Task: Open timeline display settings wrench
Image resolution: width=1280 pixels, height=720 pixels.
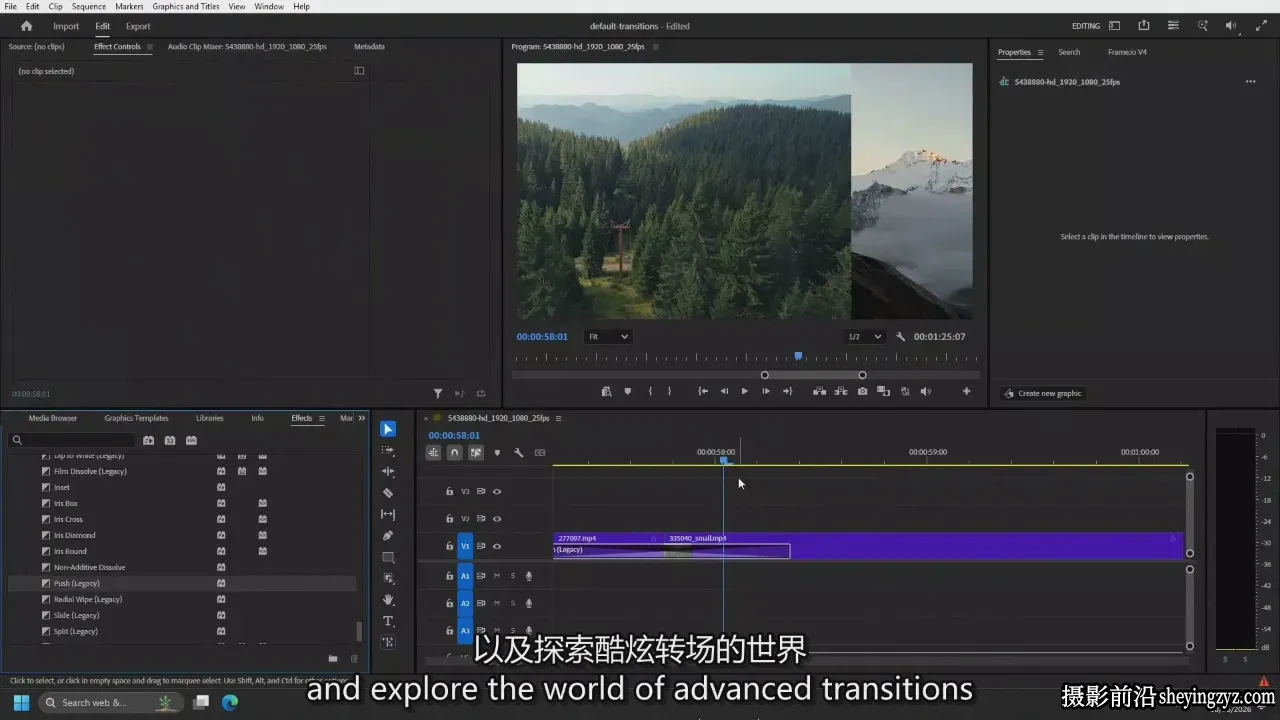Action: click(x=518, y=453)
